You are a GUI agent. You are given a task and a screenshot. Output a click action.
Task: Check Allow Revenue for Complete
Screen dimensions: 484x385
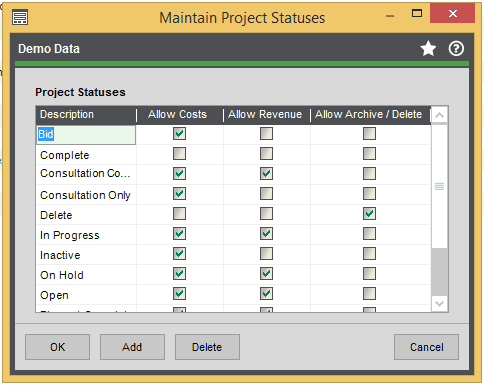point(266,154)
